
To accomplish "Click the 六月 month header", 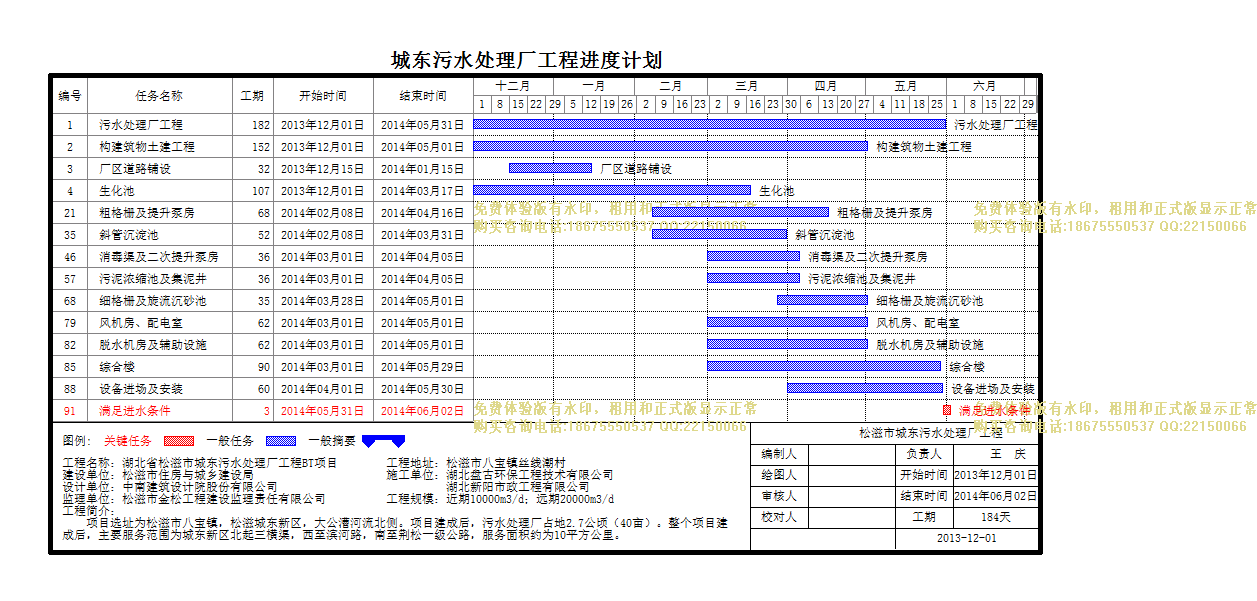I will pyautogui.click(x=985, y=86).
